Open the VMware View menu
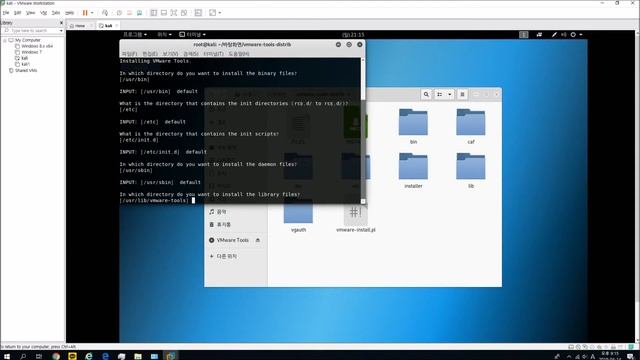 (31, 13)
